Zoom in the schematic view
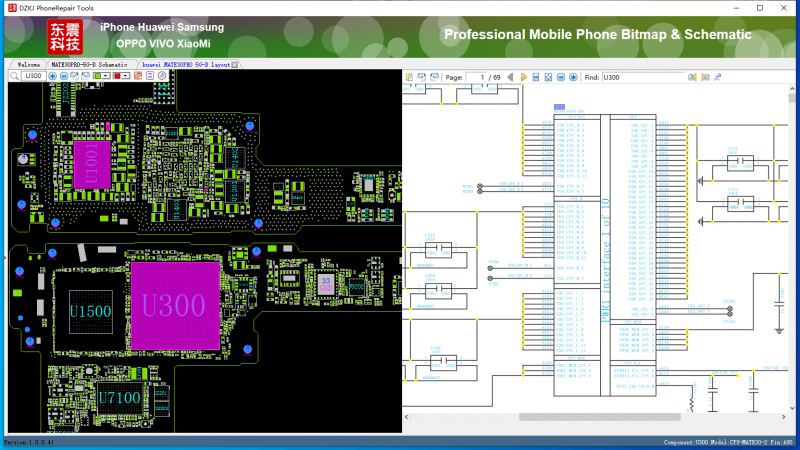 [x=573, y=77]
